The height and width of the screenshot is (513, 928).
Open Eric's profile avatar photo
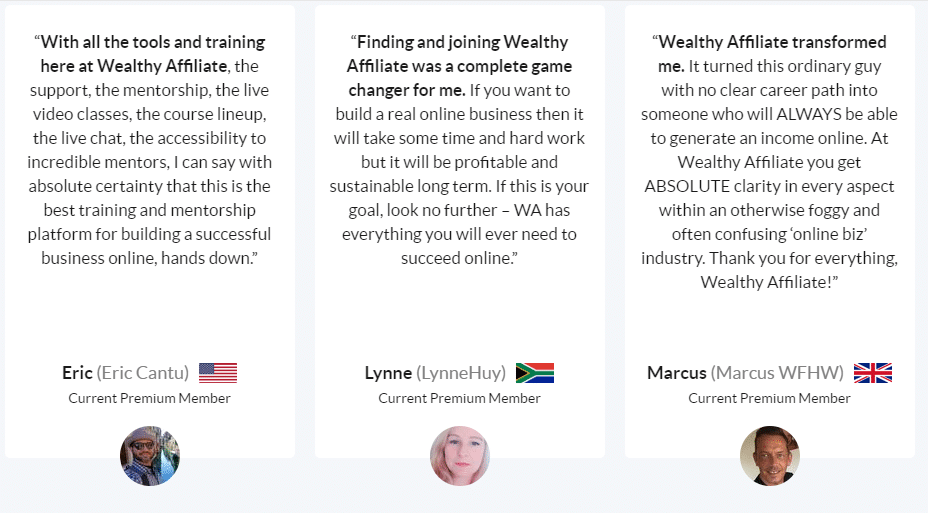pyautogui.click(x=150, y=456)
